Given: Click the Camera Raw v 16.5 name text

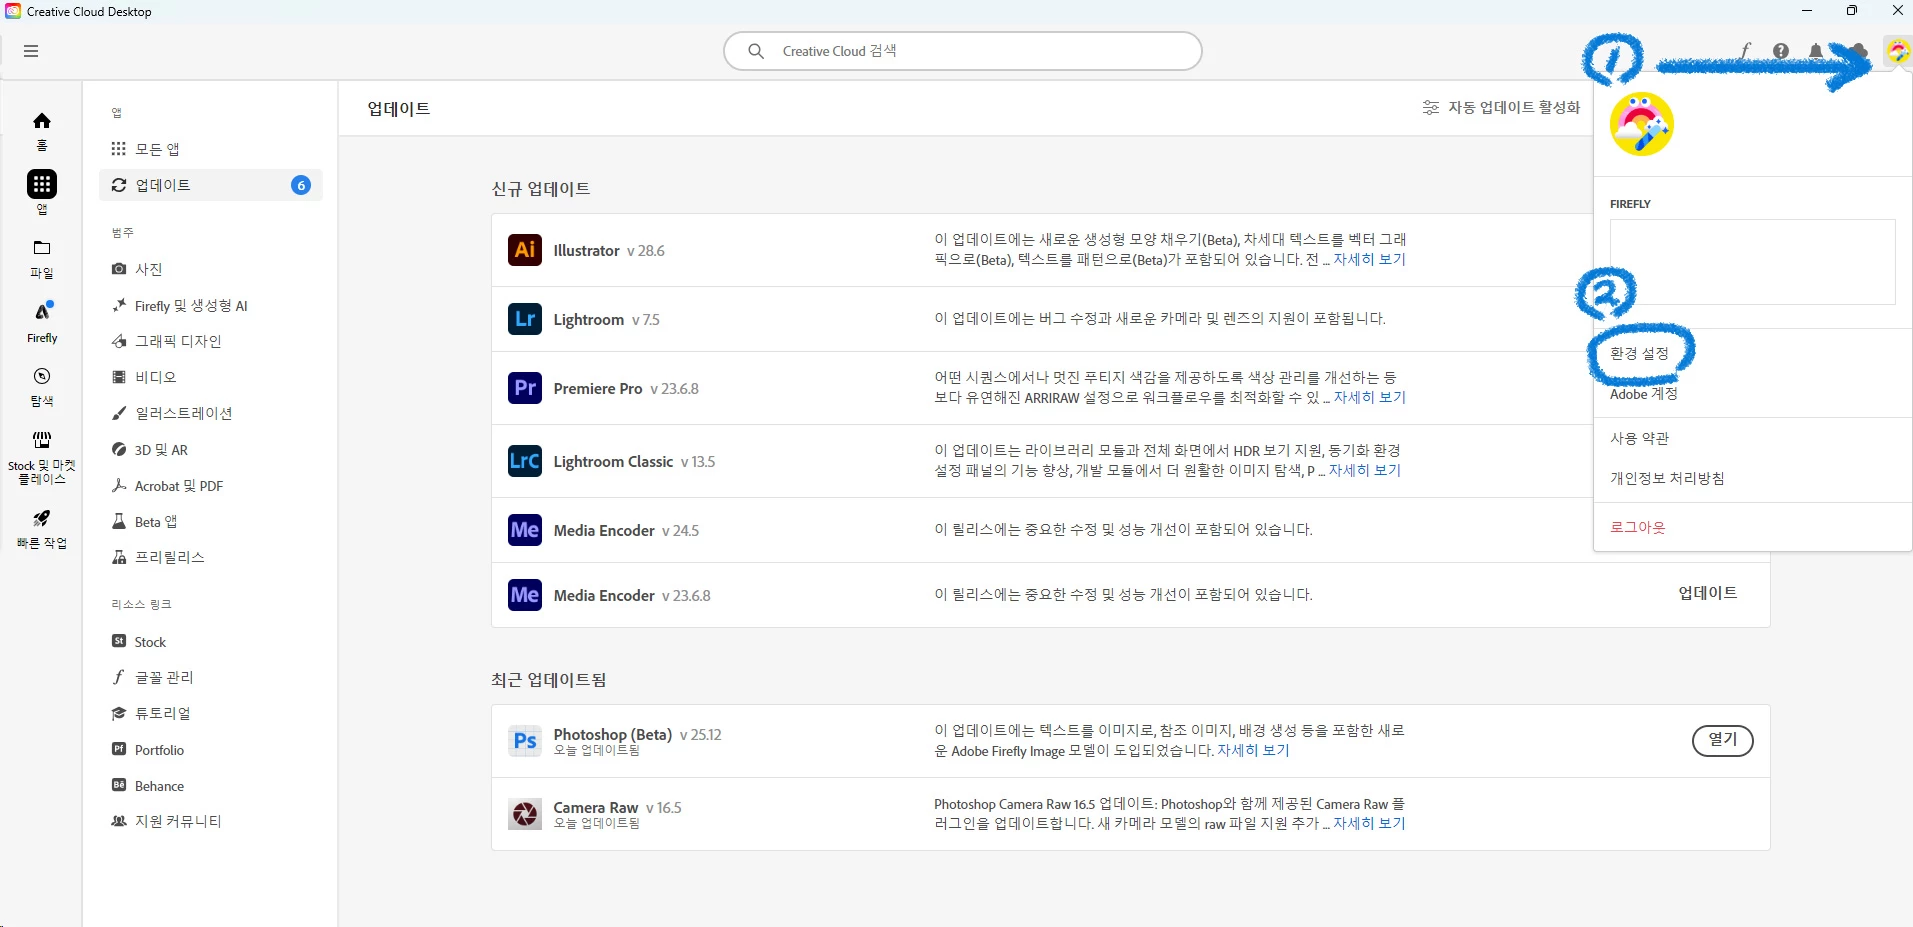Looking at the screenshot, I should coord(617,807).
